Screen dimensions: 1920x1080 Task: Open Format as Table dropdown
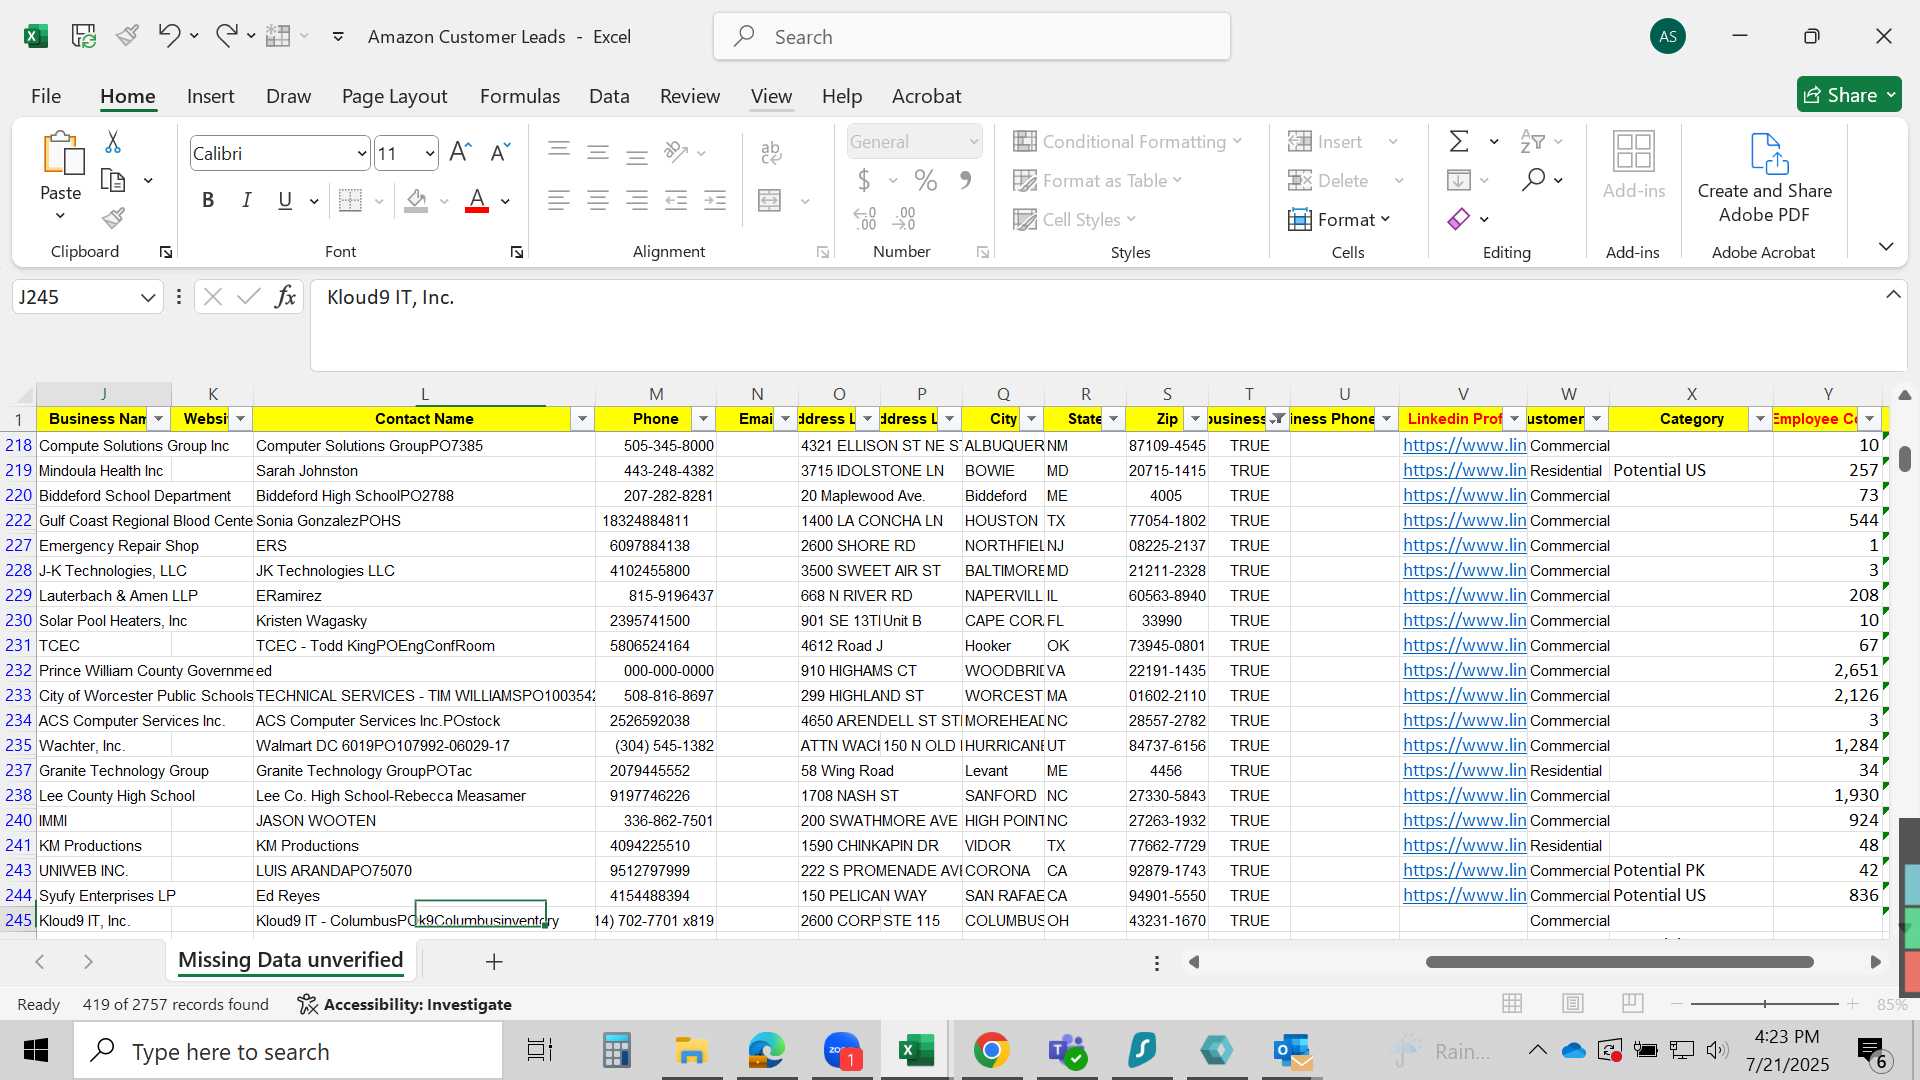[1098, 180]
